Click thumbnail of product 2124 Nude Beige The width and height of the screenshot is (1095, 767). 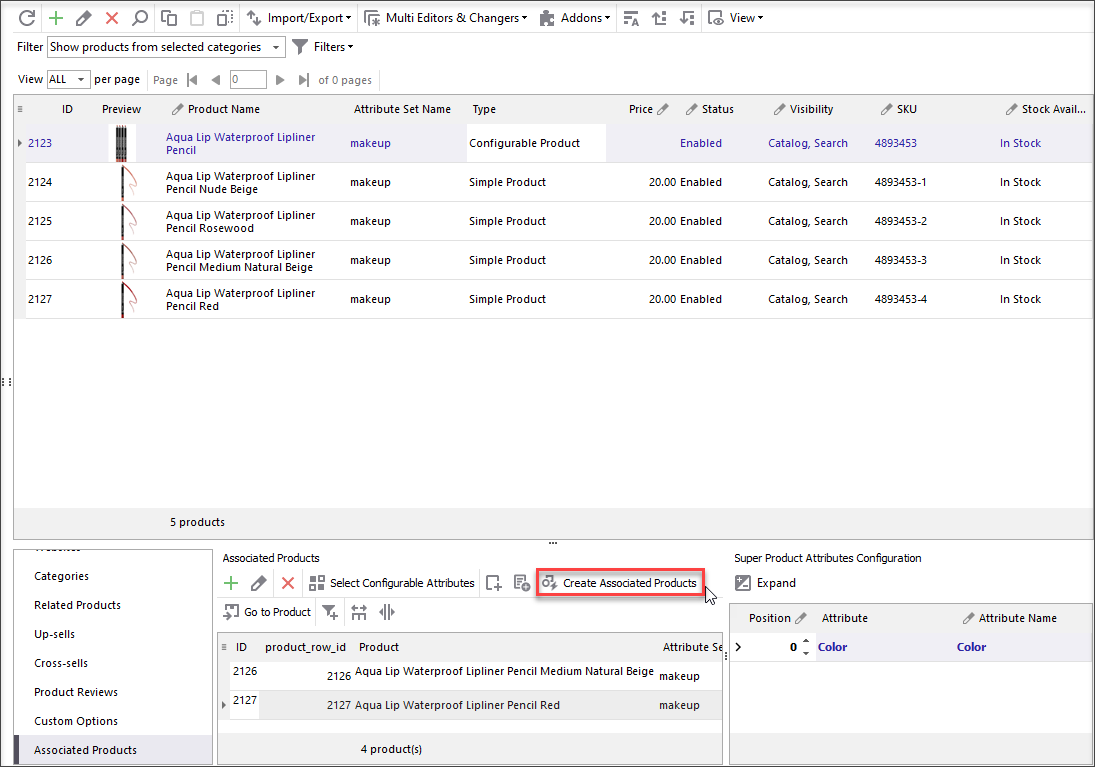(123, 182)
